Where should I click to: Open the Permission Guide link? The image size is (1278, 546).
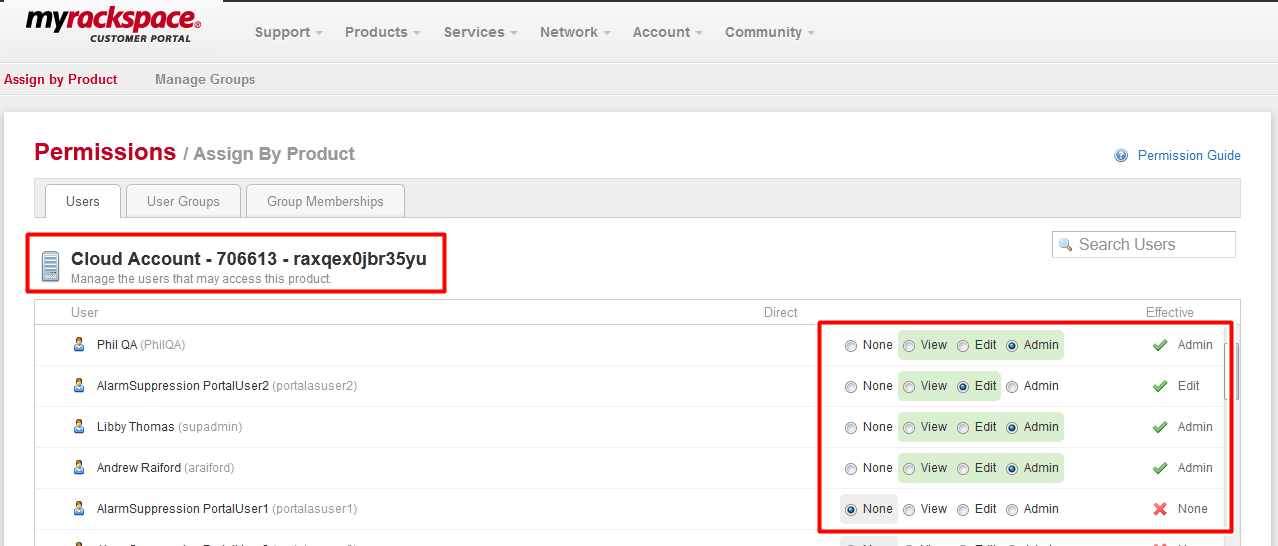(1189, 156)
